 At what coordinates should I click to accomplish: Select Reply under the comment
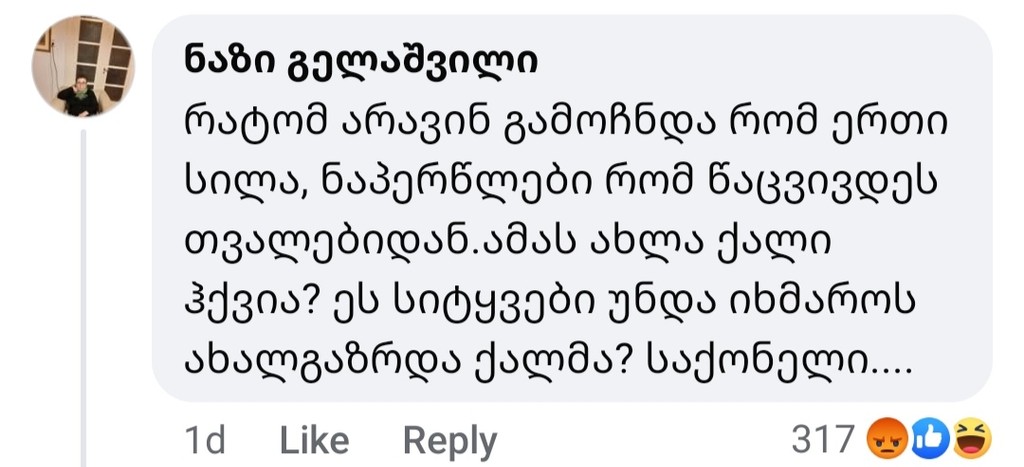450,442
